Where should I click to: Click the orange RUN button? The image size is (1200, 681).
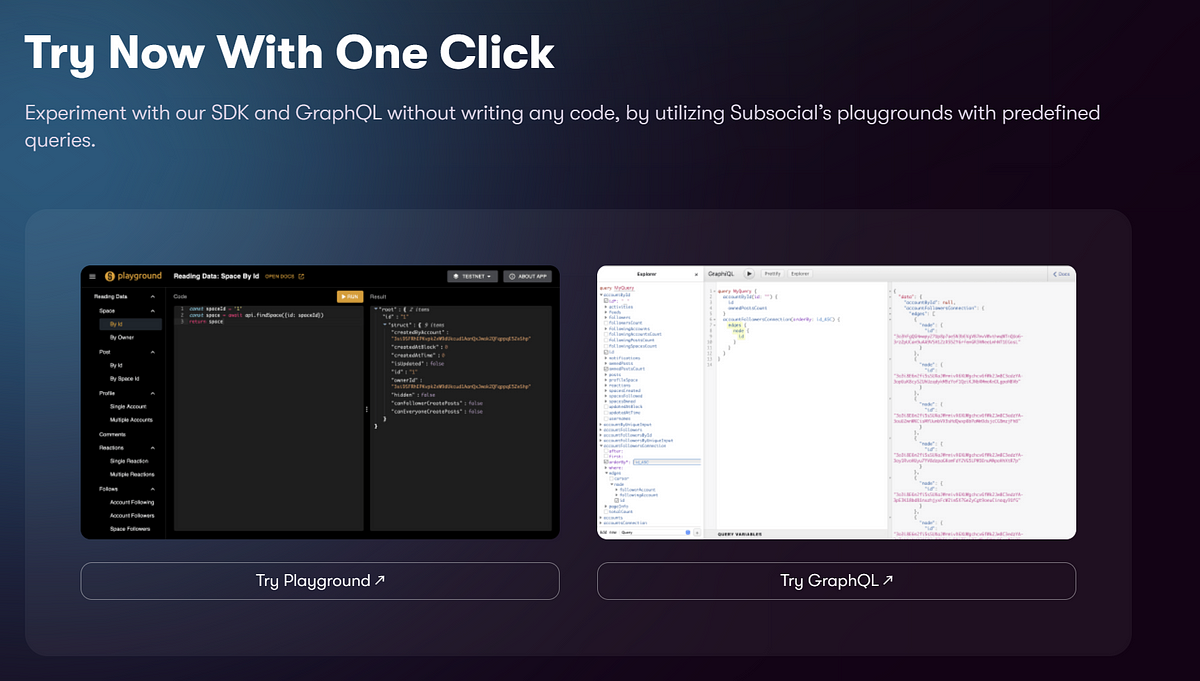[349, 296]
